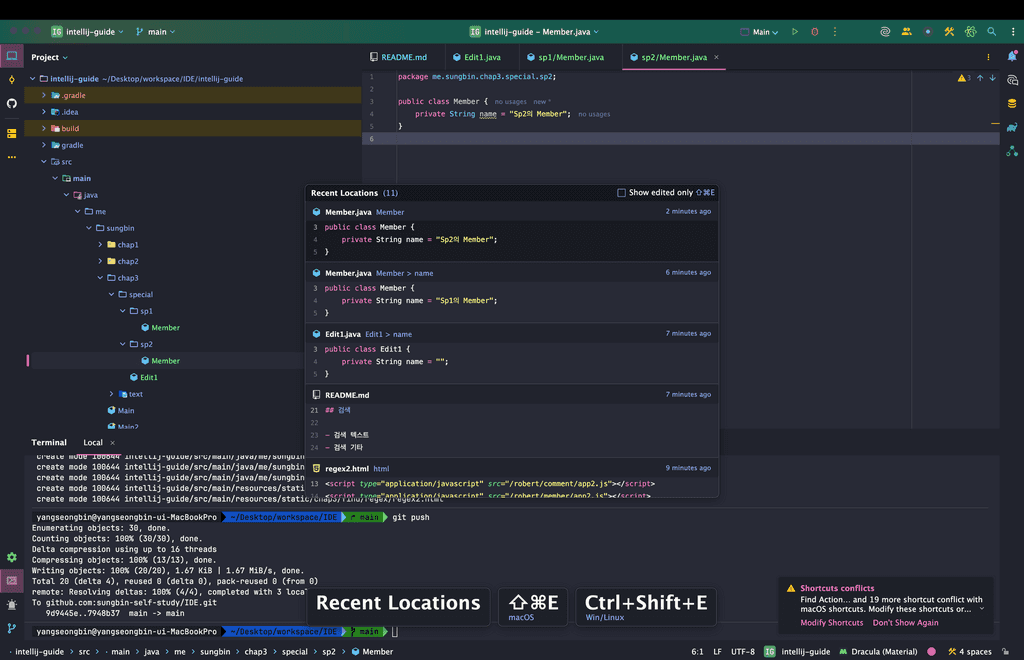Open the Main run configuration dropdown

760,32
